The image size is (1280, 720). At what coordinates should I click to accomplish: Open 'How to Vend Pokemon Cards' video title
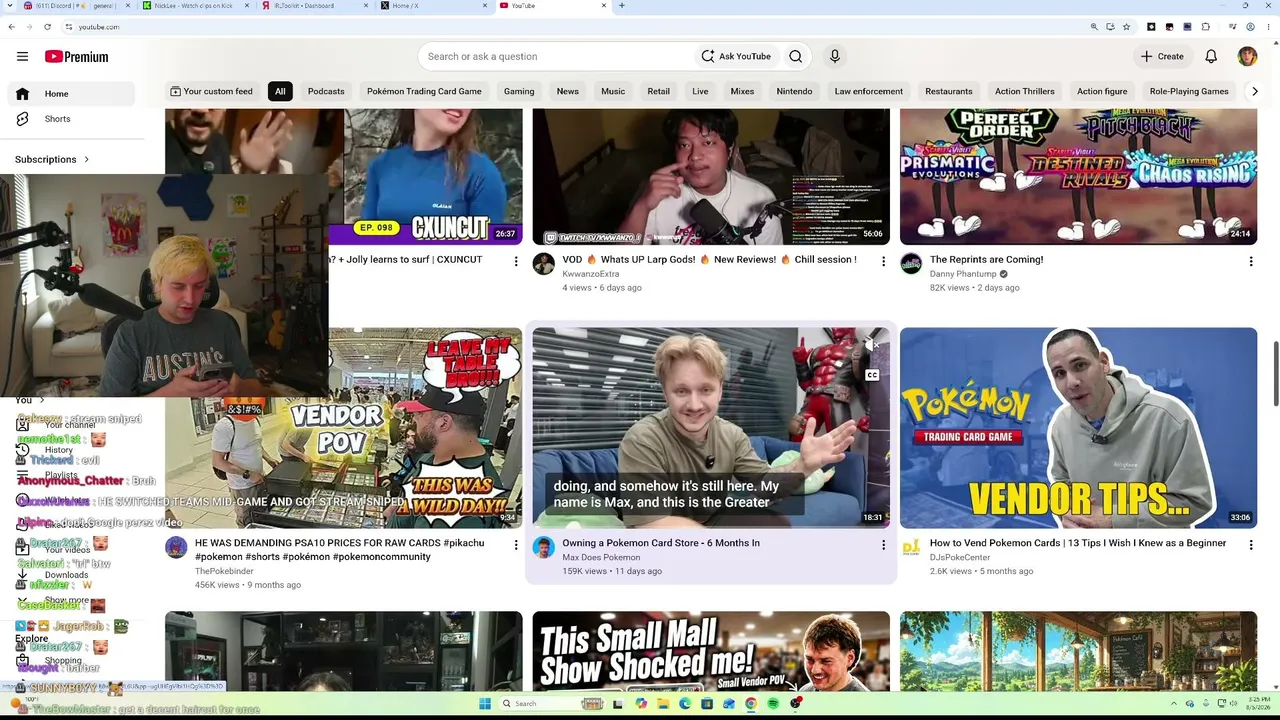(x=1078, y=544)
